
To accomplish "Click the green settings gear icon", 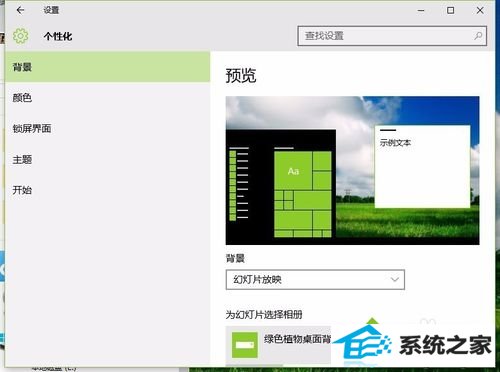I will coord(21,36).
